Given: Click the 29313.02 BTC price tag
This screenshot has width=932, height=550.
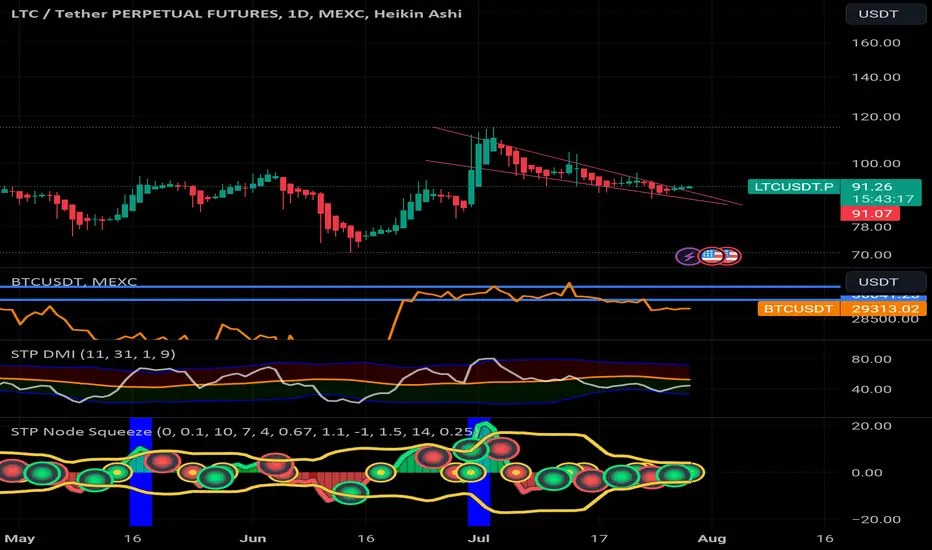Looking at the screenshot, I should pyautogui.click(x=885, y=309).
